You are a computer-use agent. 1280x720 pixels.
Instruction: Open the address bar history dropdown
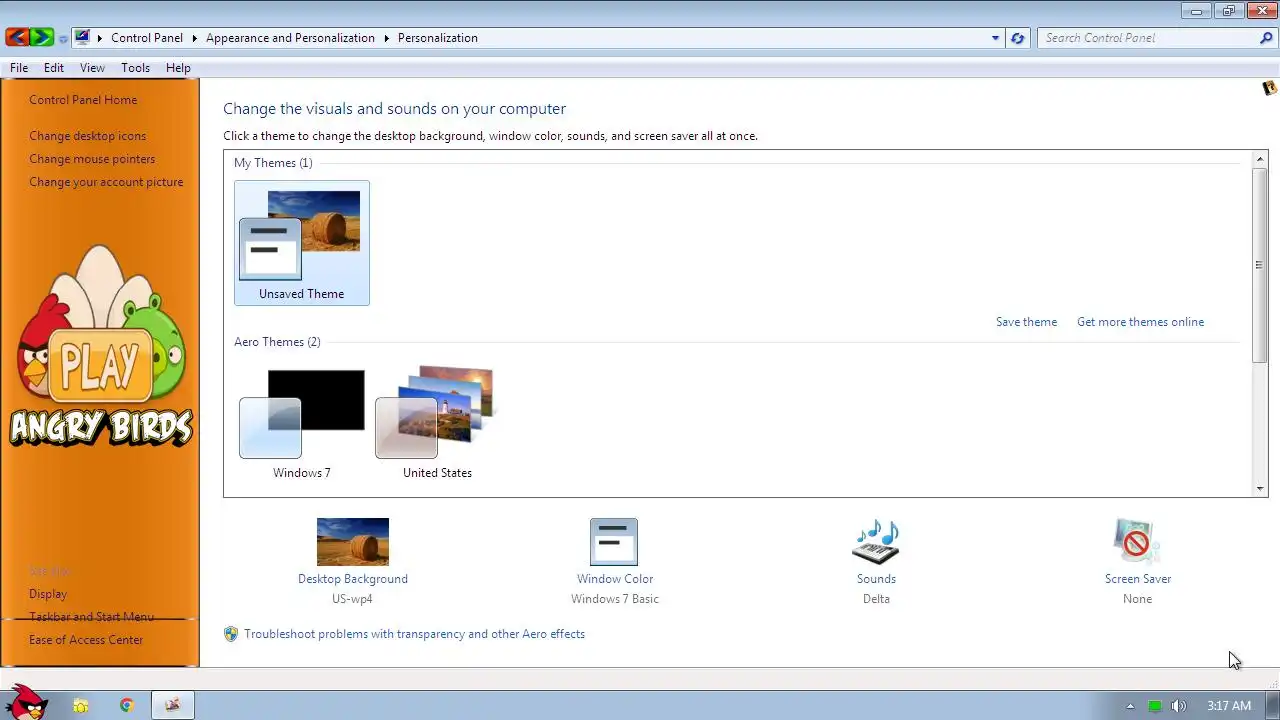click(995, 38)
